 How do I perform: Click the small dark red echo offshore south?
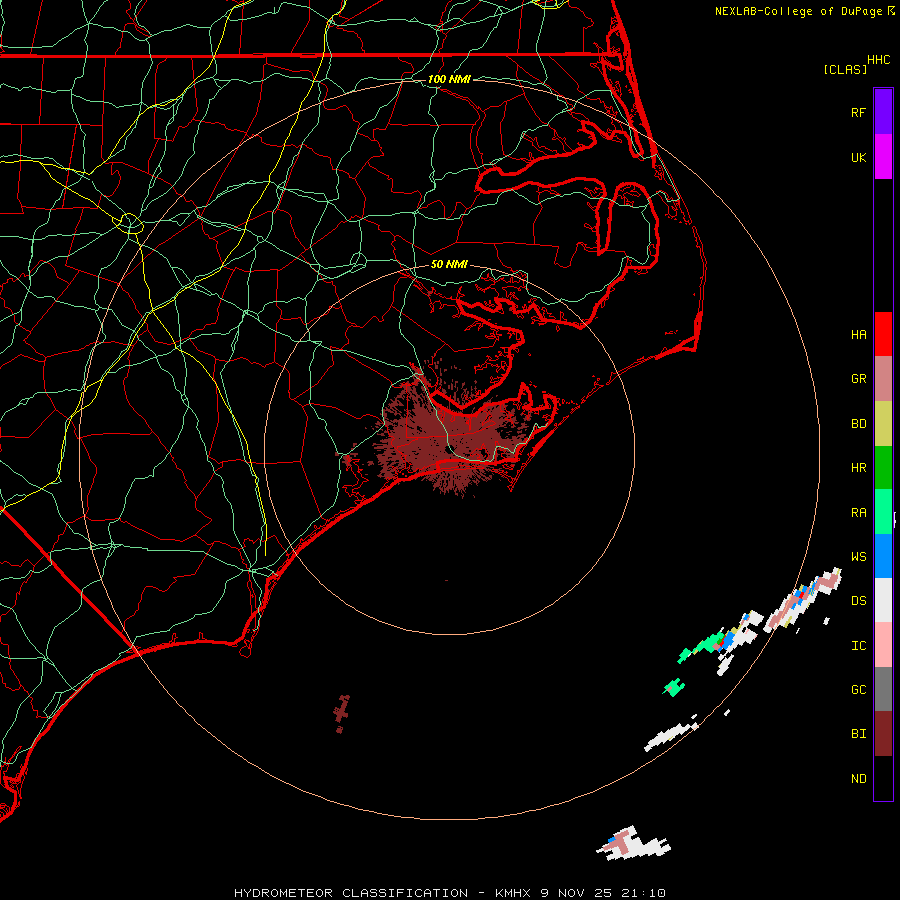click(342, 713)
